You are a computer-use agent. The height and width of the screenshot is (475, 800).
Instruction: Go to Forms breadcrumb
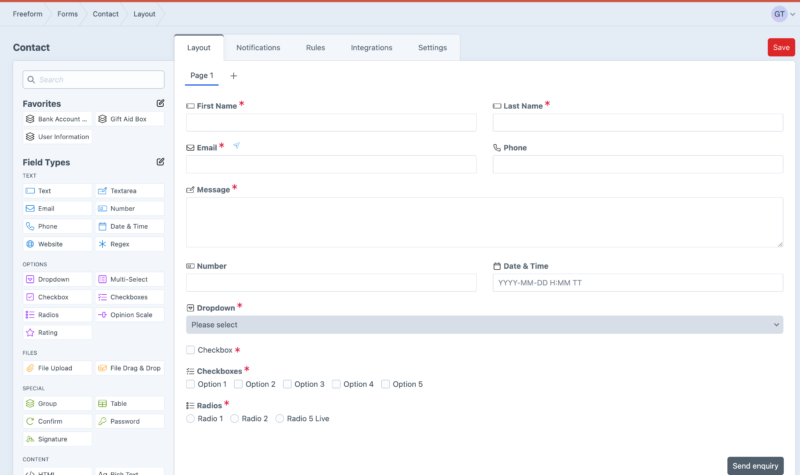tap(67, 14)
